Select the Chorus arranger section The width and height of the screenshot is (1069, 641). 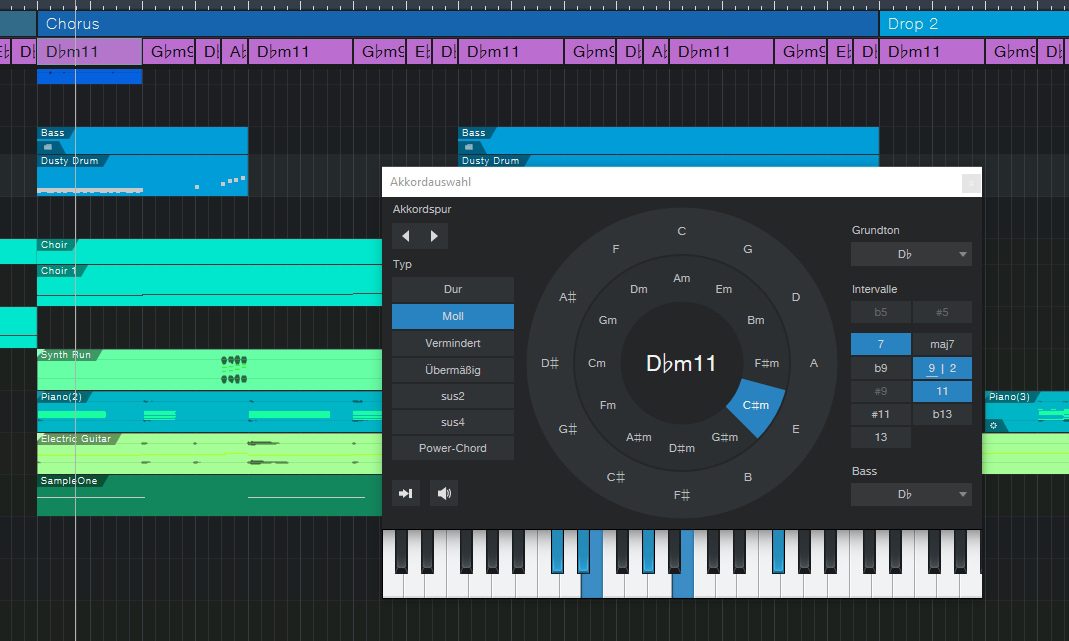400,24
